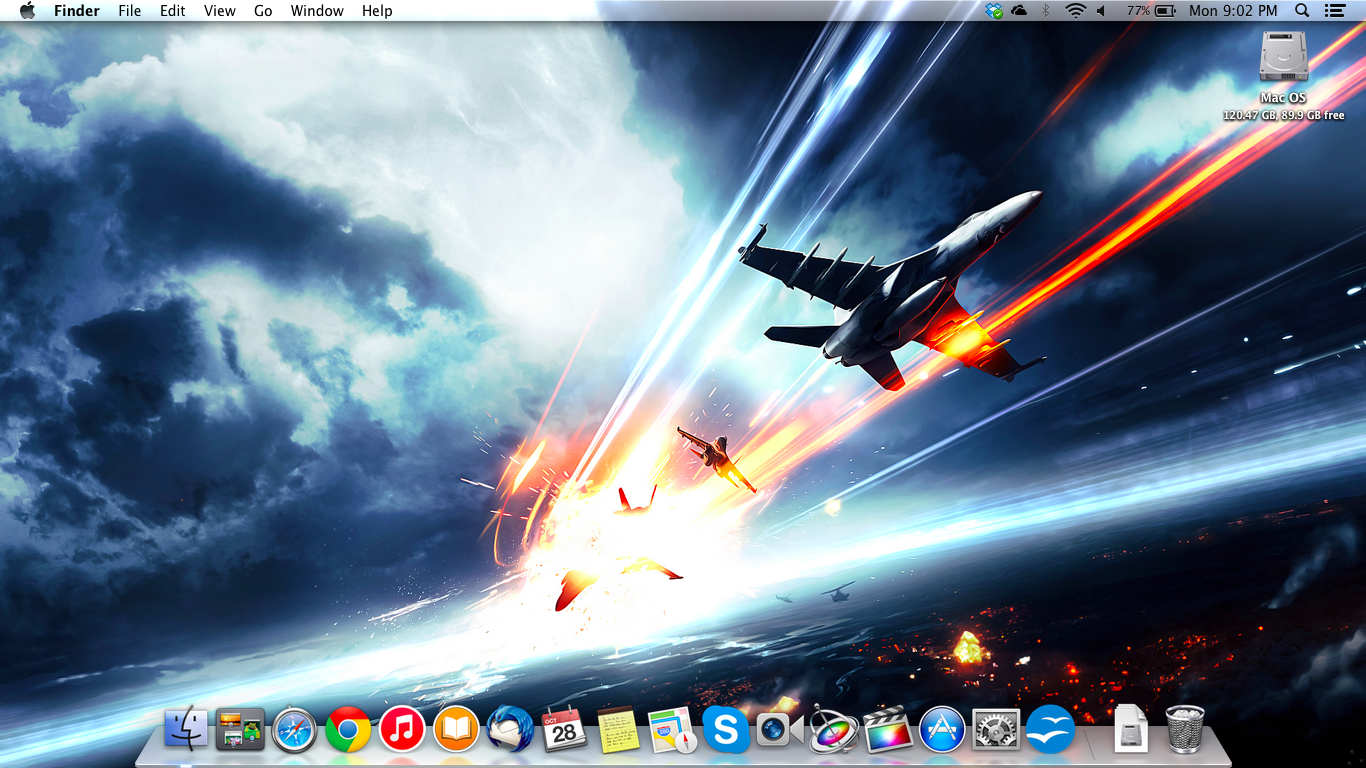The height and width of the screenshot is (768, 1366).
Task: Open the App Store Dock icon
Action: (x=942, y=730)
